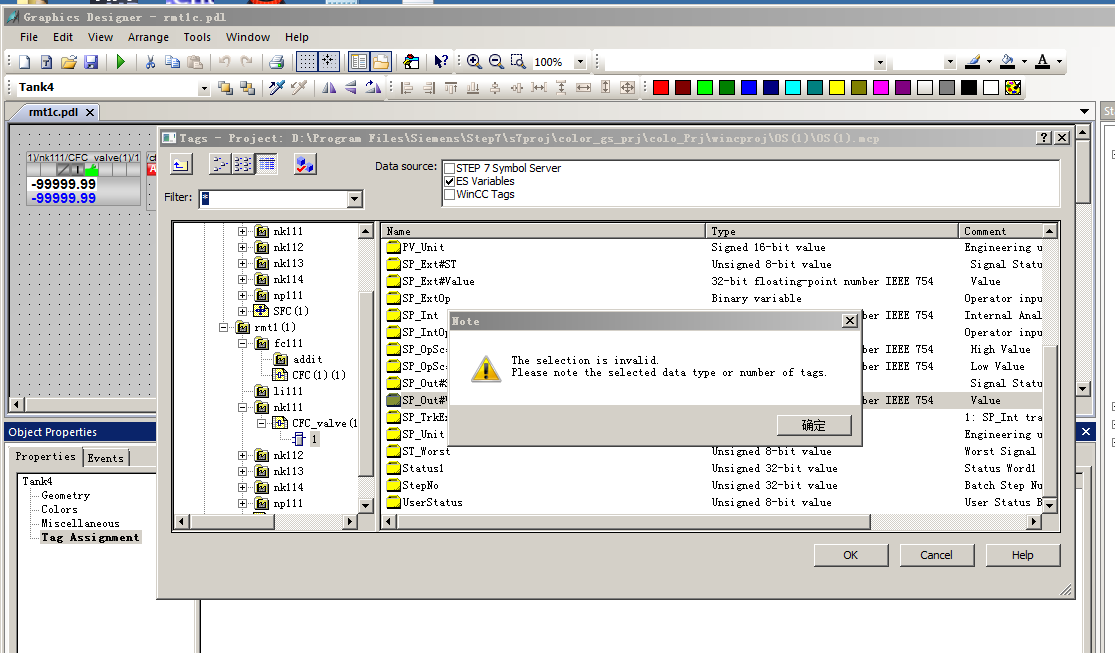Enable the STEP 7 Symbol Server checkbox
Screen dimensions: 1115x653
click(x=449, y=169)
